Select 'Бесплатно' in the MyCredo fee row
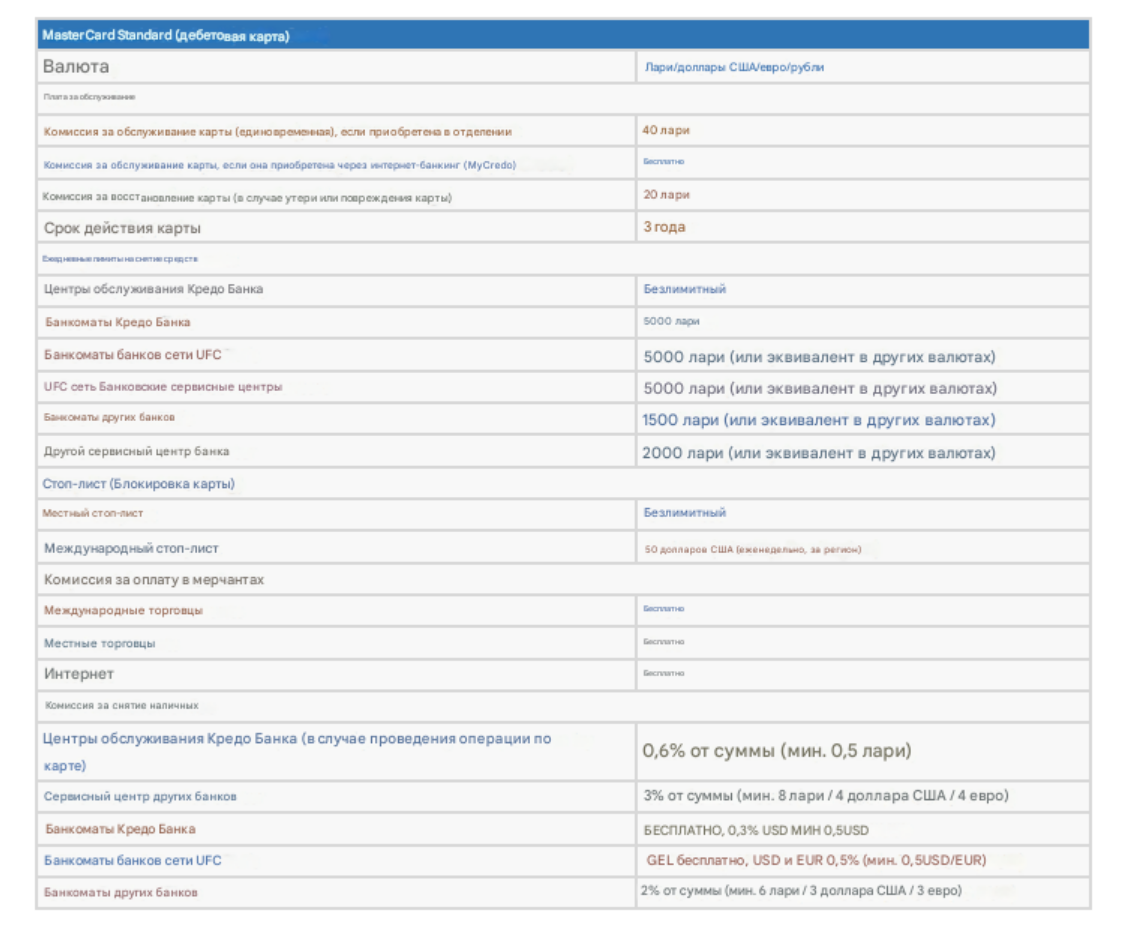This screenshot has height=947, width=1121. point(663,162)
